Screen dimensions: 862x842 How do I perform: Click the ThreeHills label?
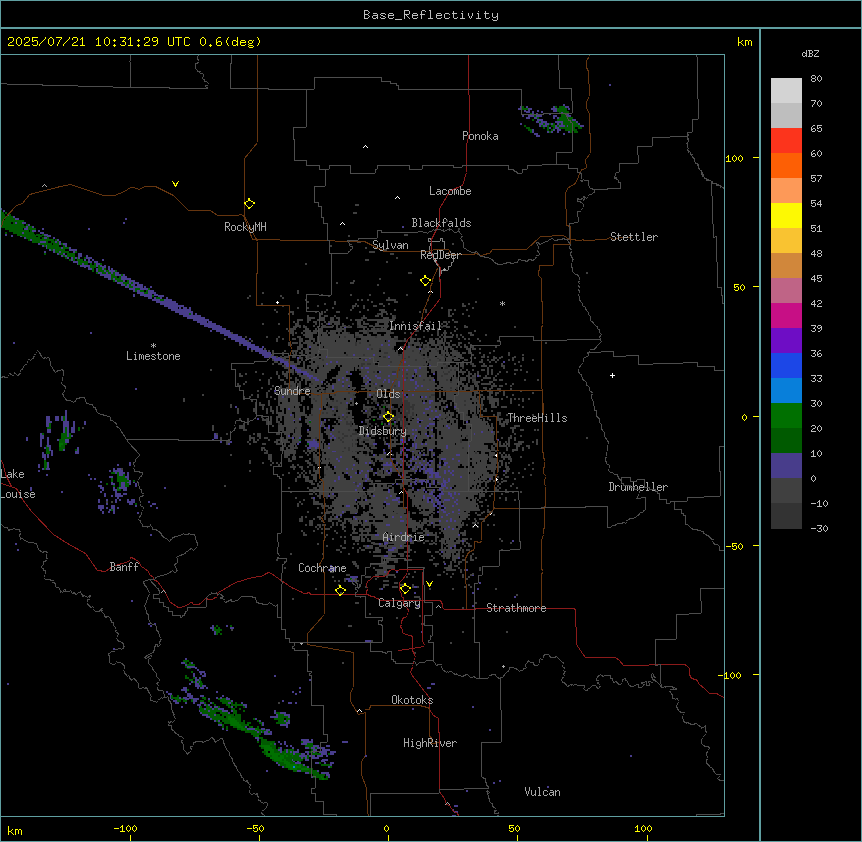[x=537, y=418]
